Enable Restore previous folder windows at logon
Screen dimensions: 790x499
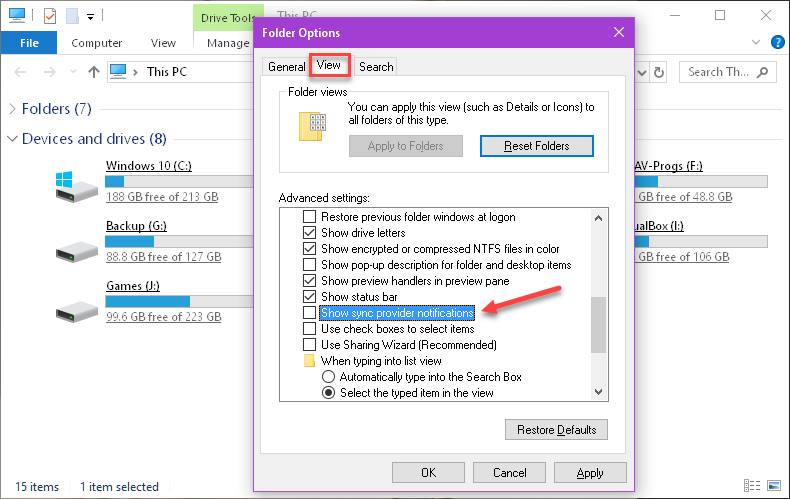pos(309,217)
